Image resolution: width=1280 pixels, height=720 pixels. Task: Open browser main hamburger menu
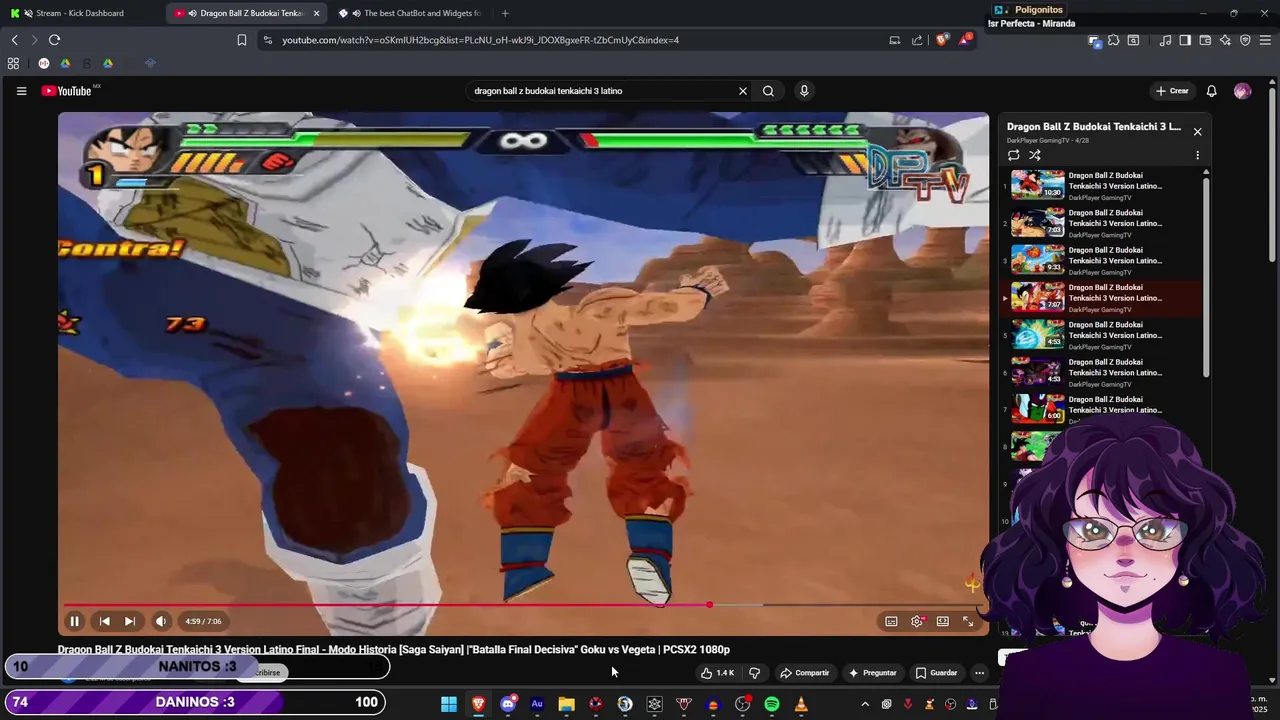tap(1265, 40)
